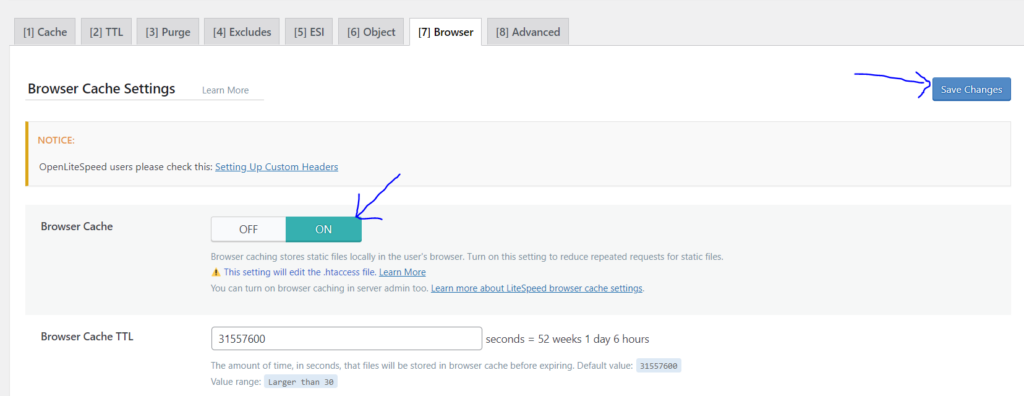
Task: Focus the Browser Cache TTL input field
Action: point(346,338)
